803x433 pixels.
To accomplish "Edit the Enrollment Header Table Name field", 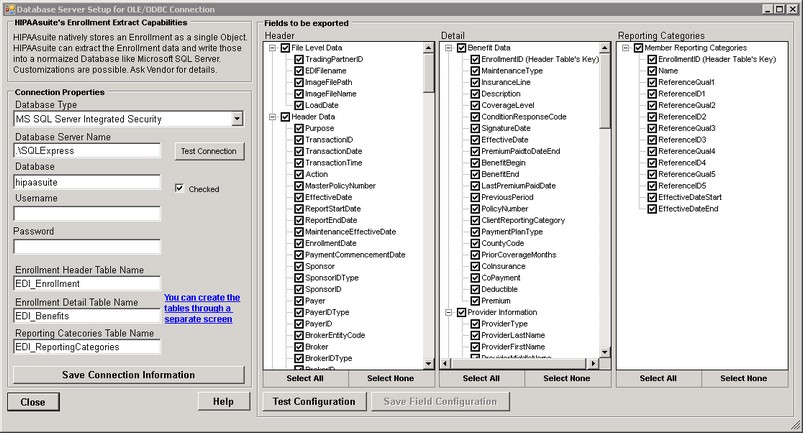I will coord(87,284).
